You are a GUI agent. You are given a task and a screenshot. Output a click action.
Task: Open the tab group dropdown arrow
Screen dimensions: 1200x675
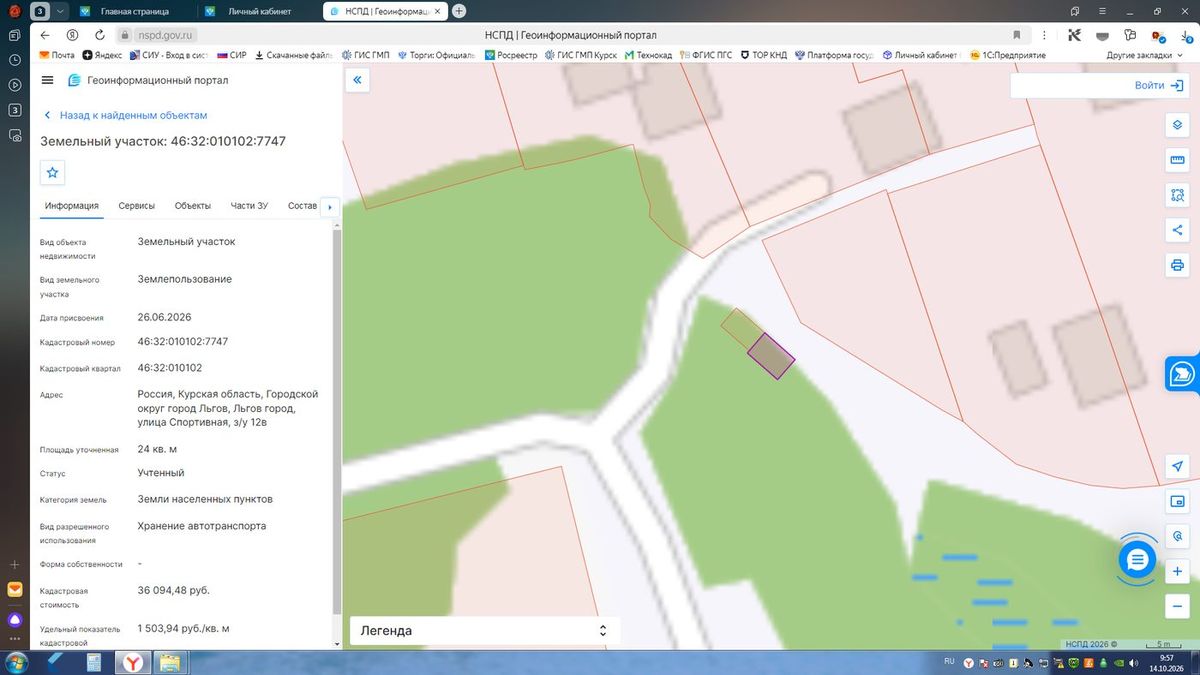[x=62, y=11]
